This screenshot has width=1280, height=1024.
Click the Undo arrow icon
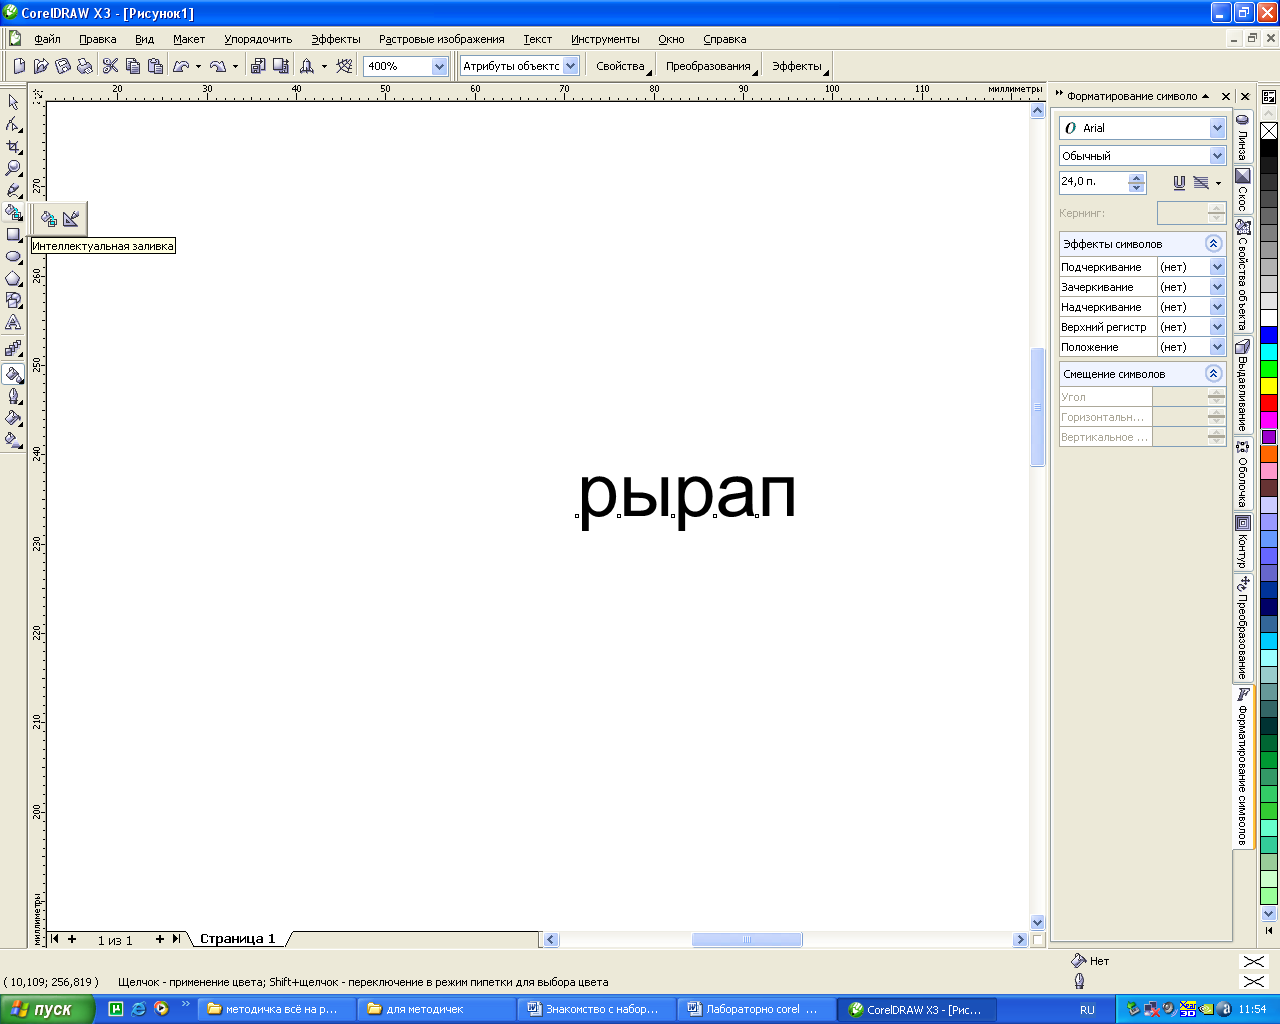click(181, 66)
